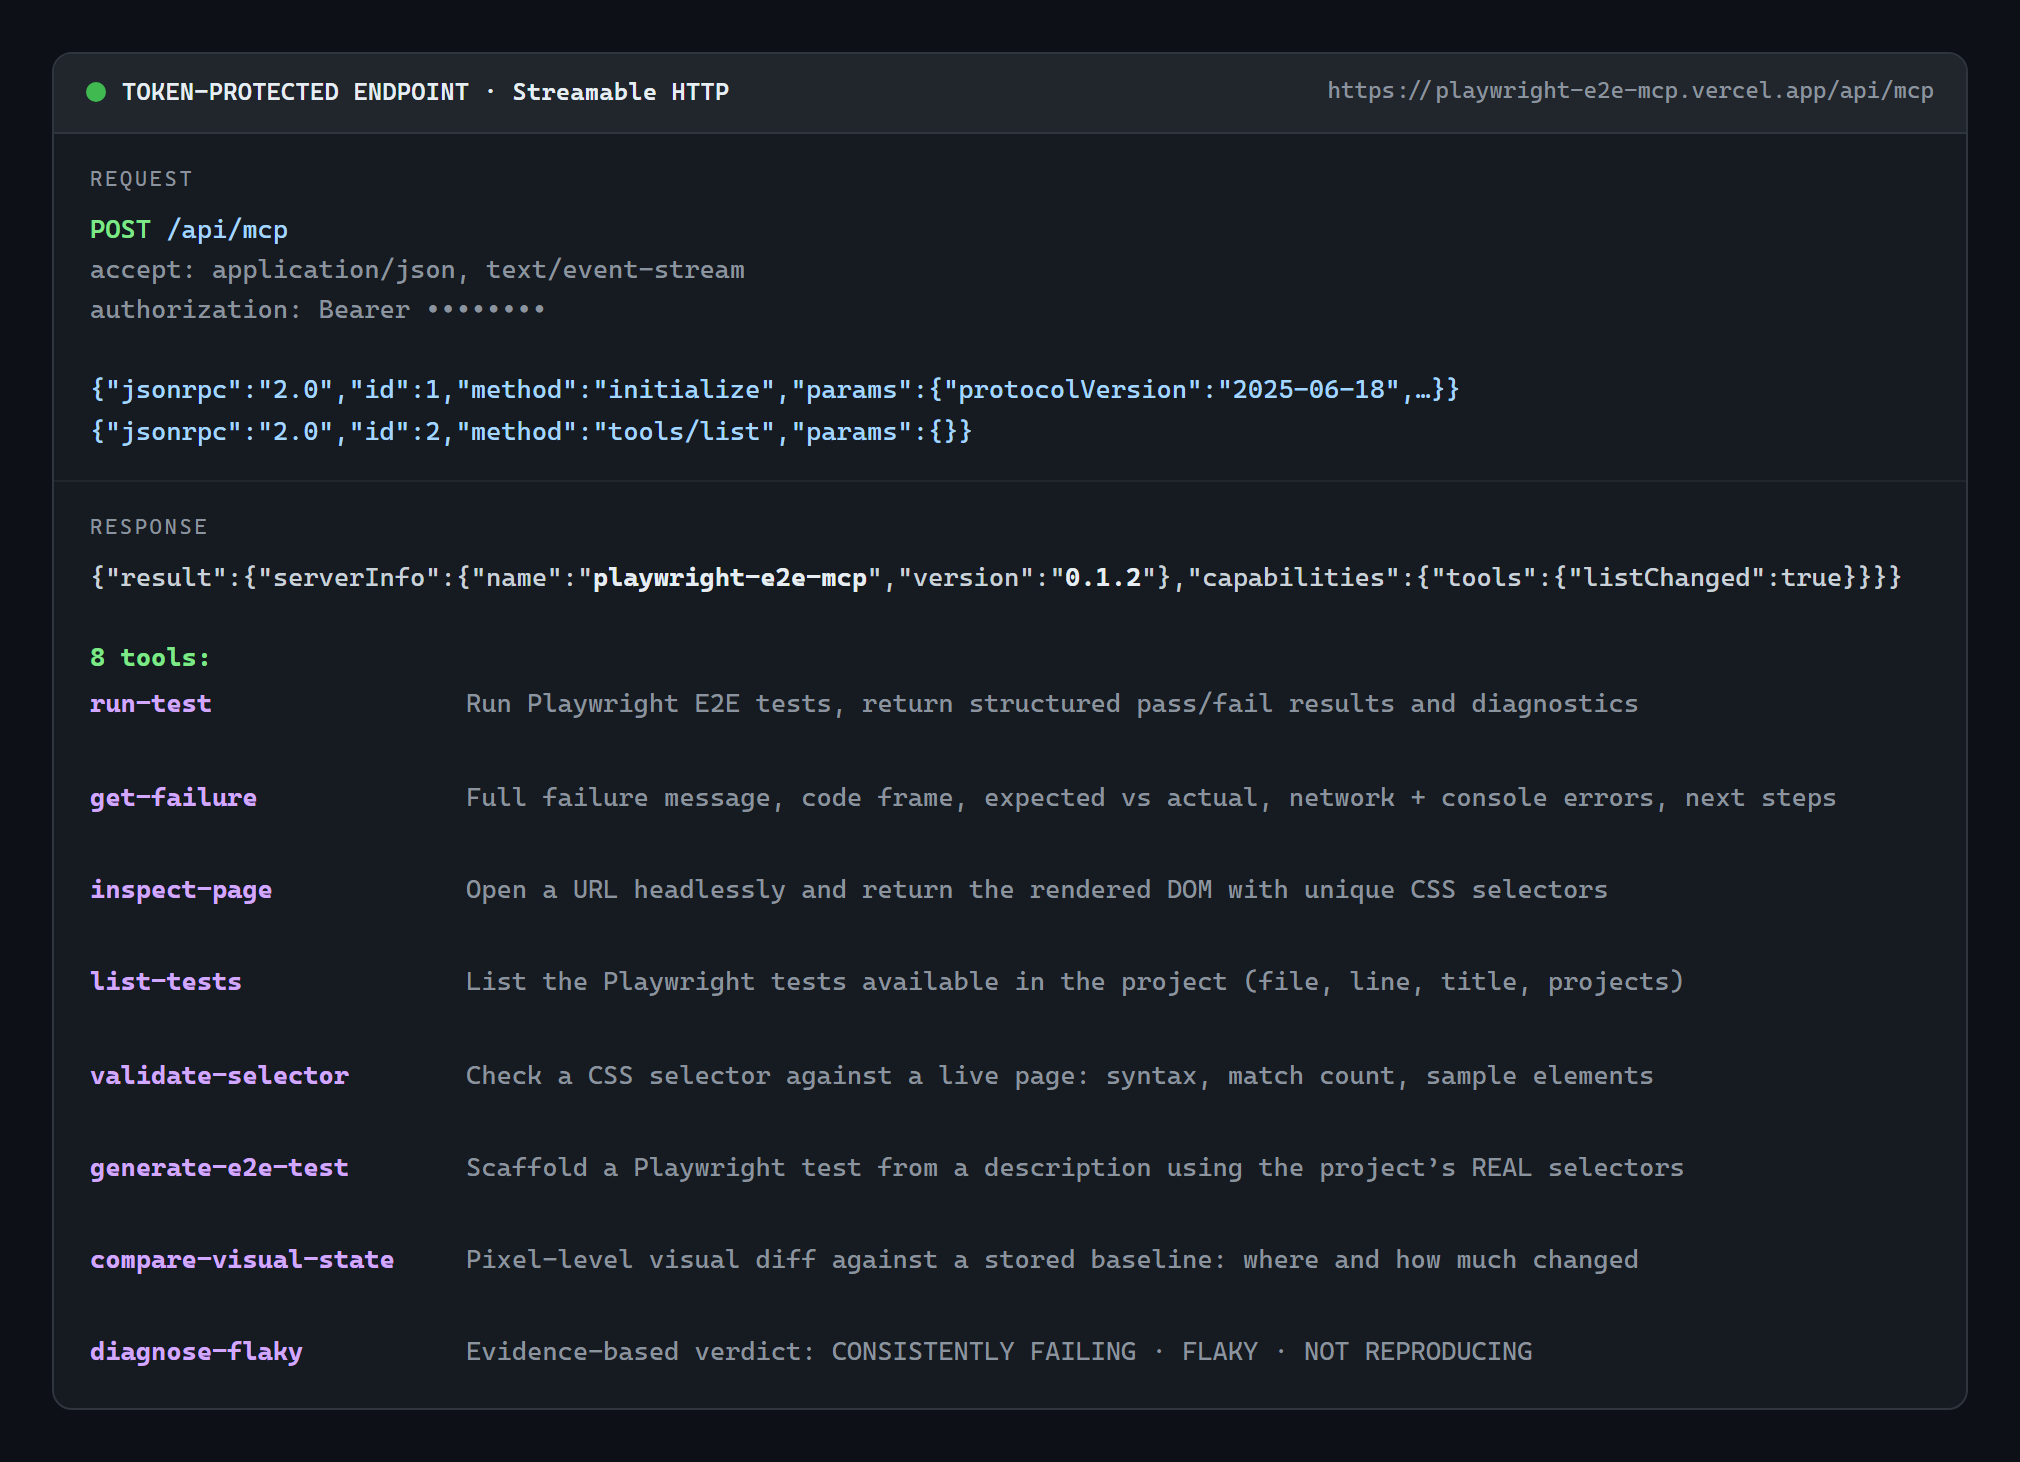
Task: Click the run-test tool name
Action: (x=151, y=704)
